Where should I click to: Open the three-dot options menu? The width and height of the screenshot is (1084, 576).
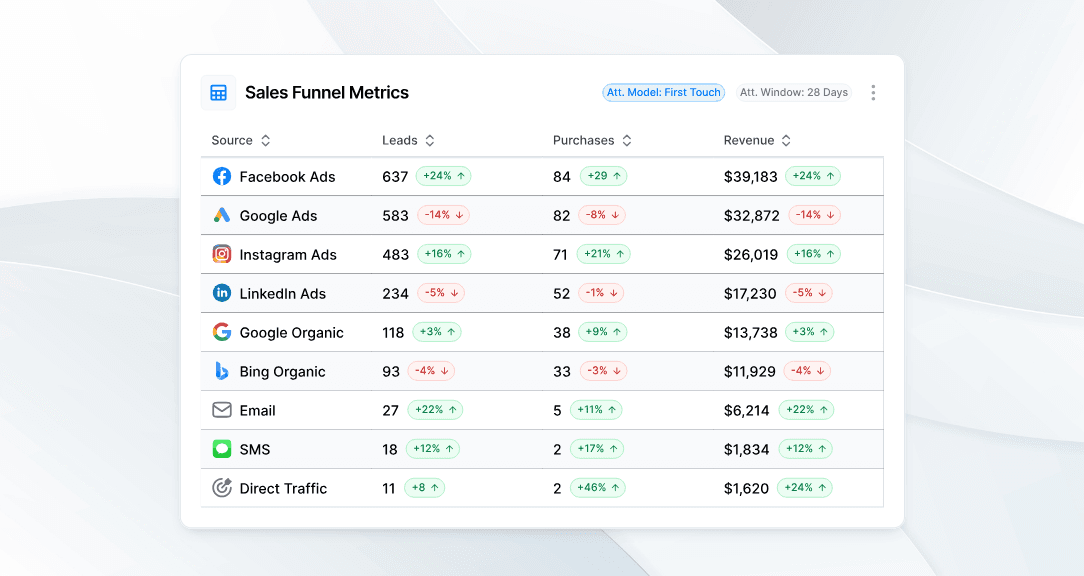873,93
